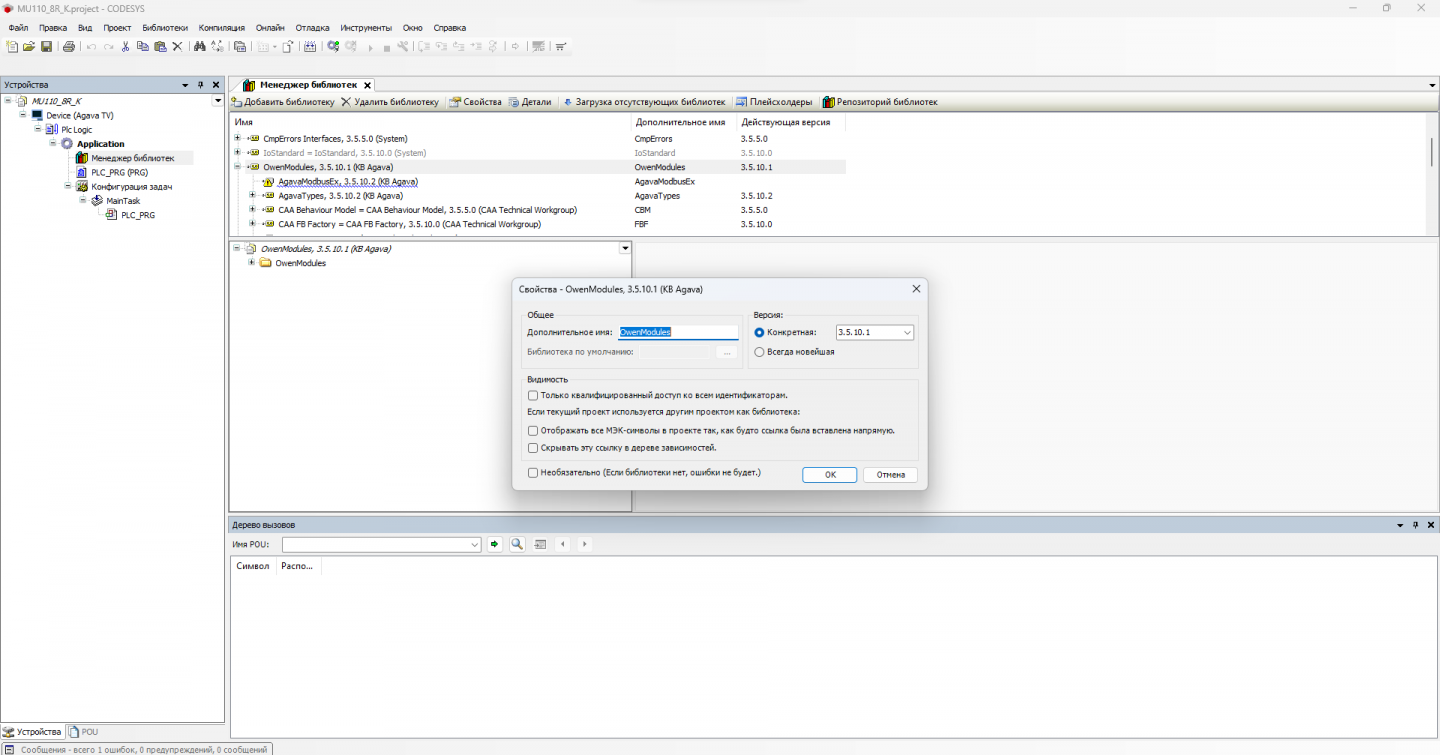Open the library repository books icon

pyautogui.click(x=828, y=102)
